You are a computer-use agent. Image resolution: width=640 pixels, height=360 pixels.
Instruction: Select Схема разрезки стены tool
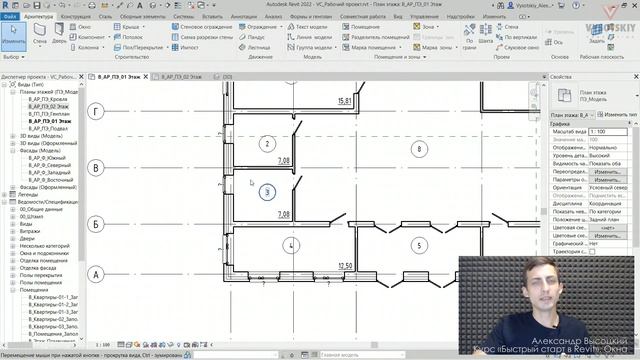coord(202,37)
